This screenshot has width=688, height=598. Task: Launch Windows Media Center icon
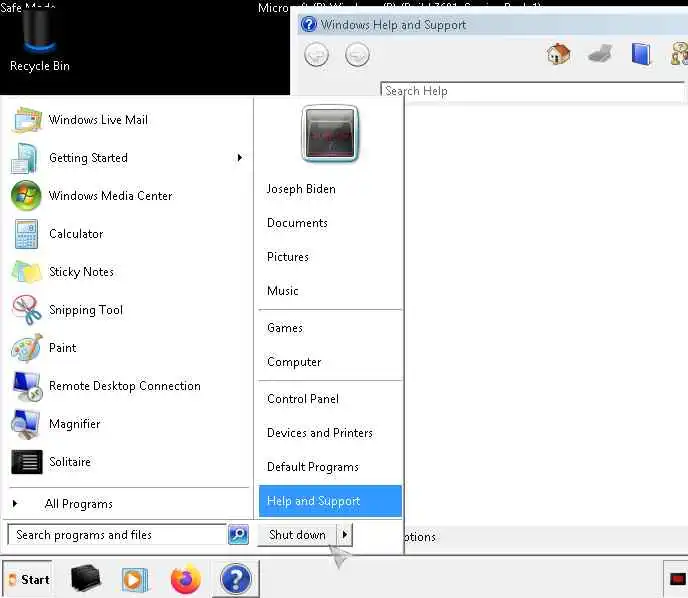pyautogui.click(x=26, y=195)
